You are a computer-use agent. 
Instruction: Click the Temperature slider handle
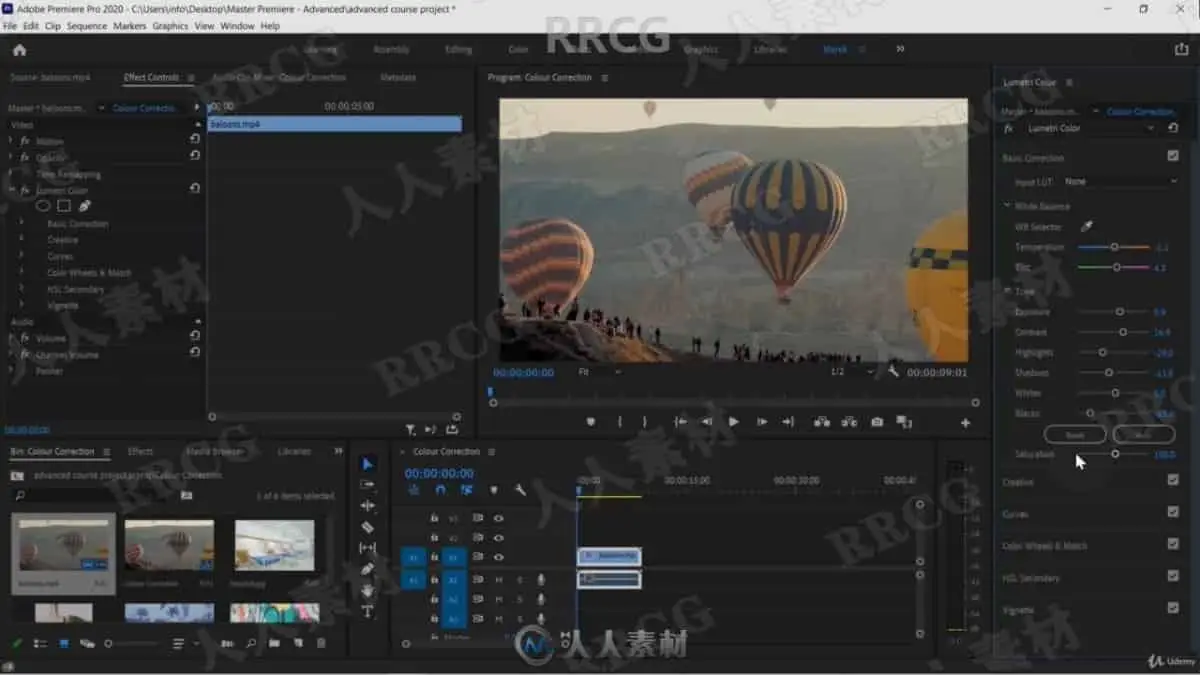point(1114,247)
